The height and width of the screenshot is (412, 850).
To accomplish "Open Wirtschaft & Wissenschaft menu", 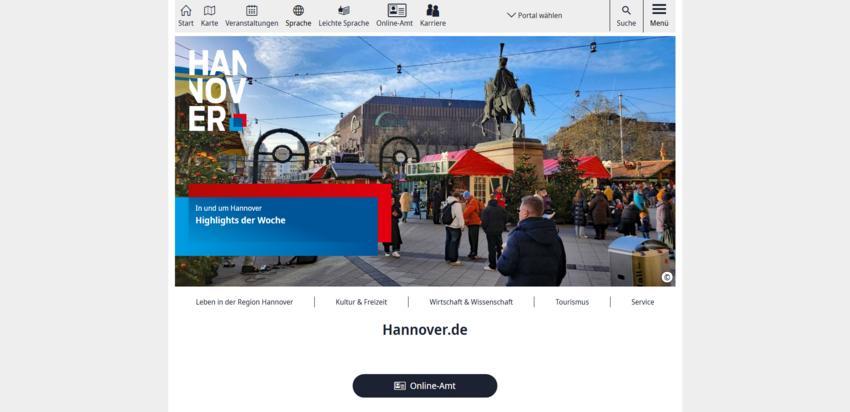I will pyautogui.click(x=471, y=302).
